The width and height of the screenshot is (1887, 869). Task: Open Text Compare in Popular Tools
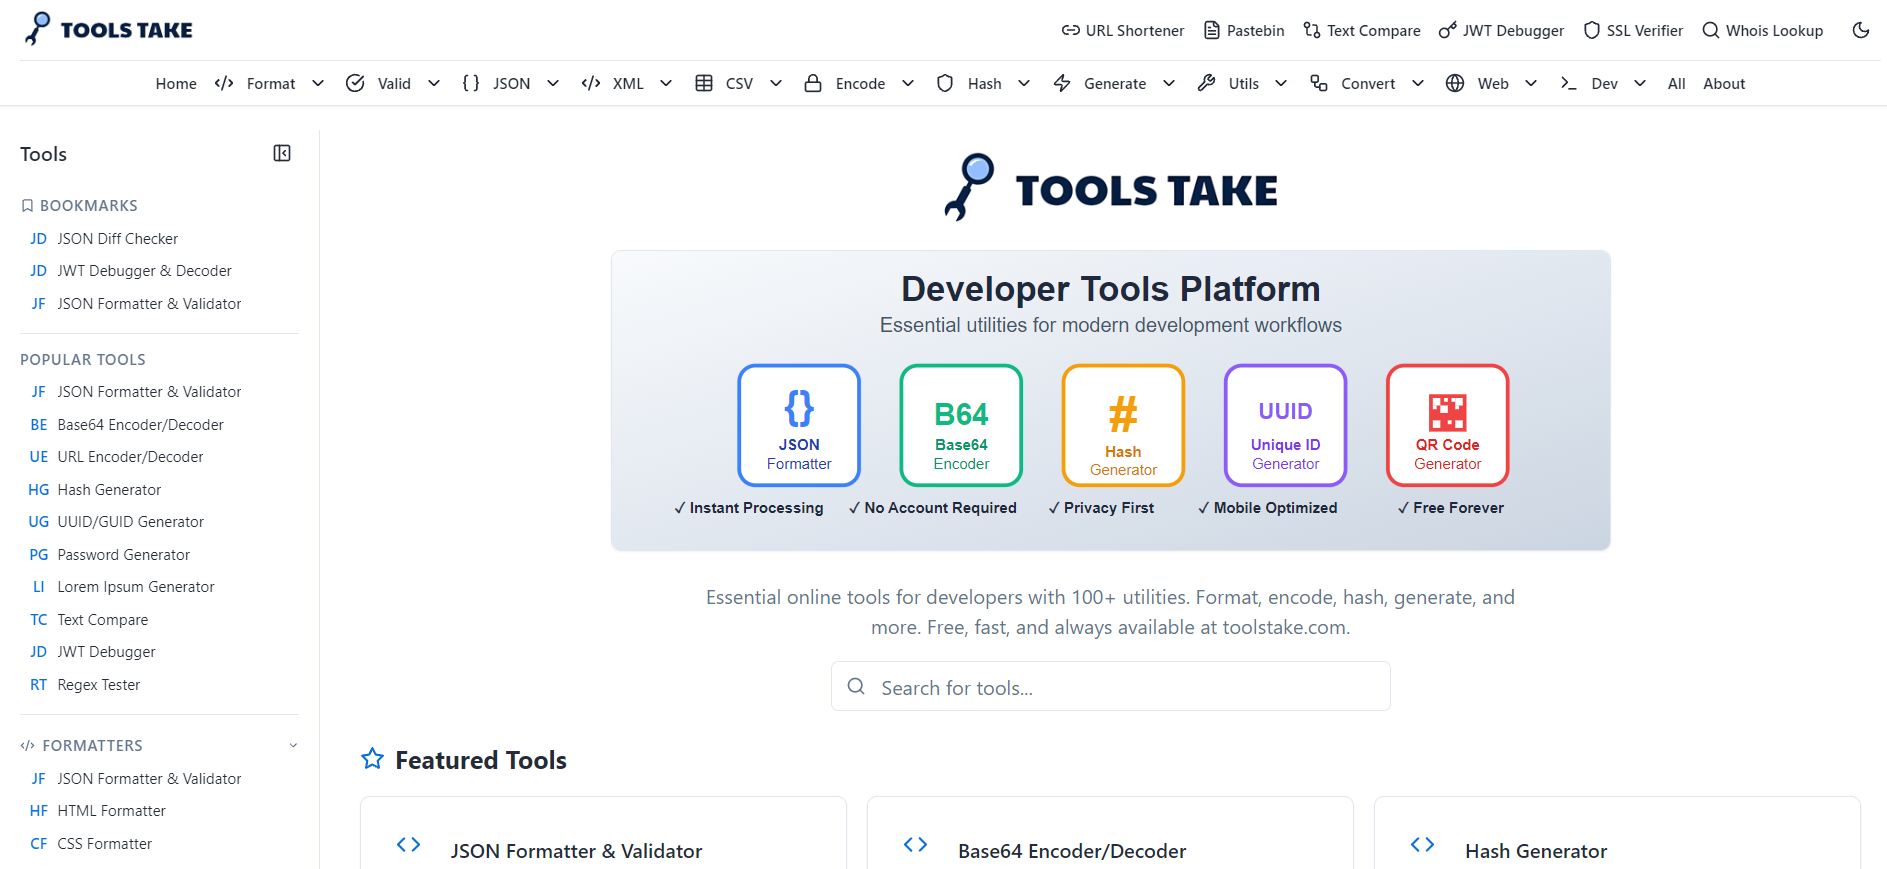click(102, 620)
